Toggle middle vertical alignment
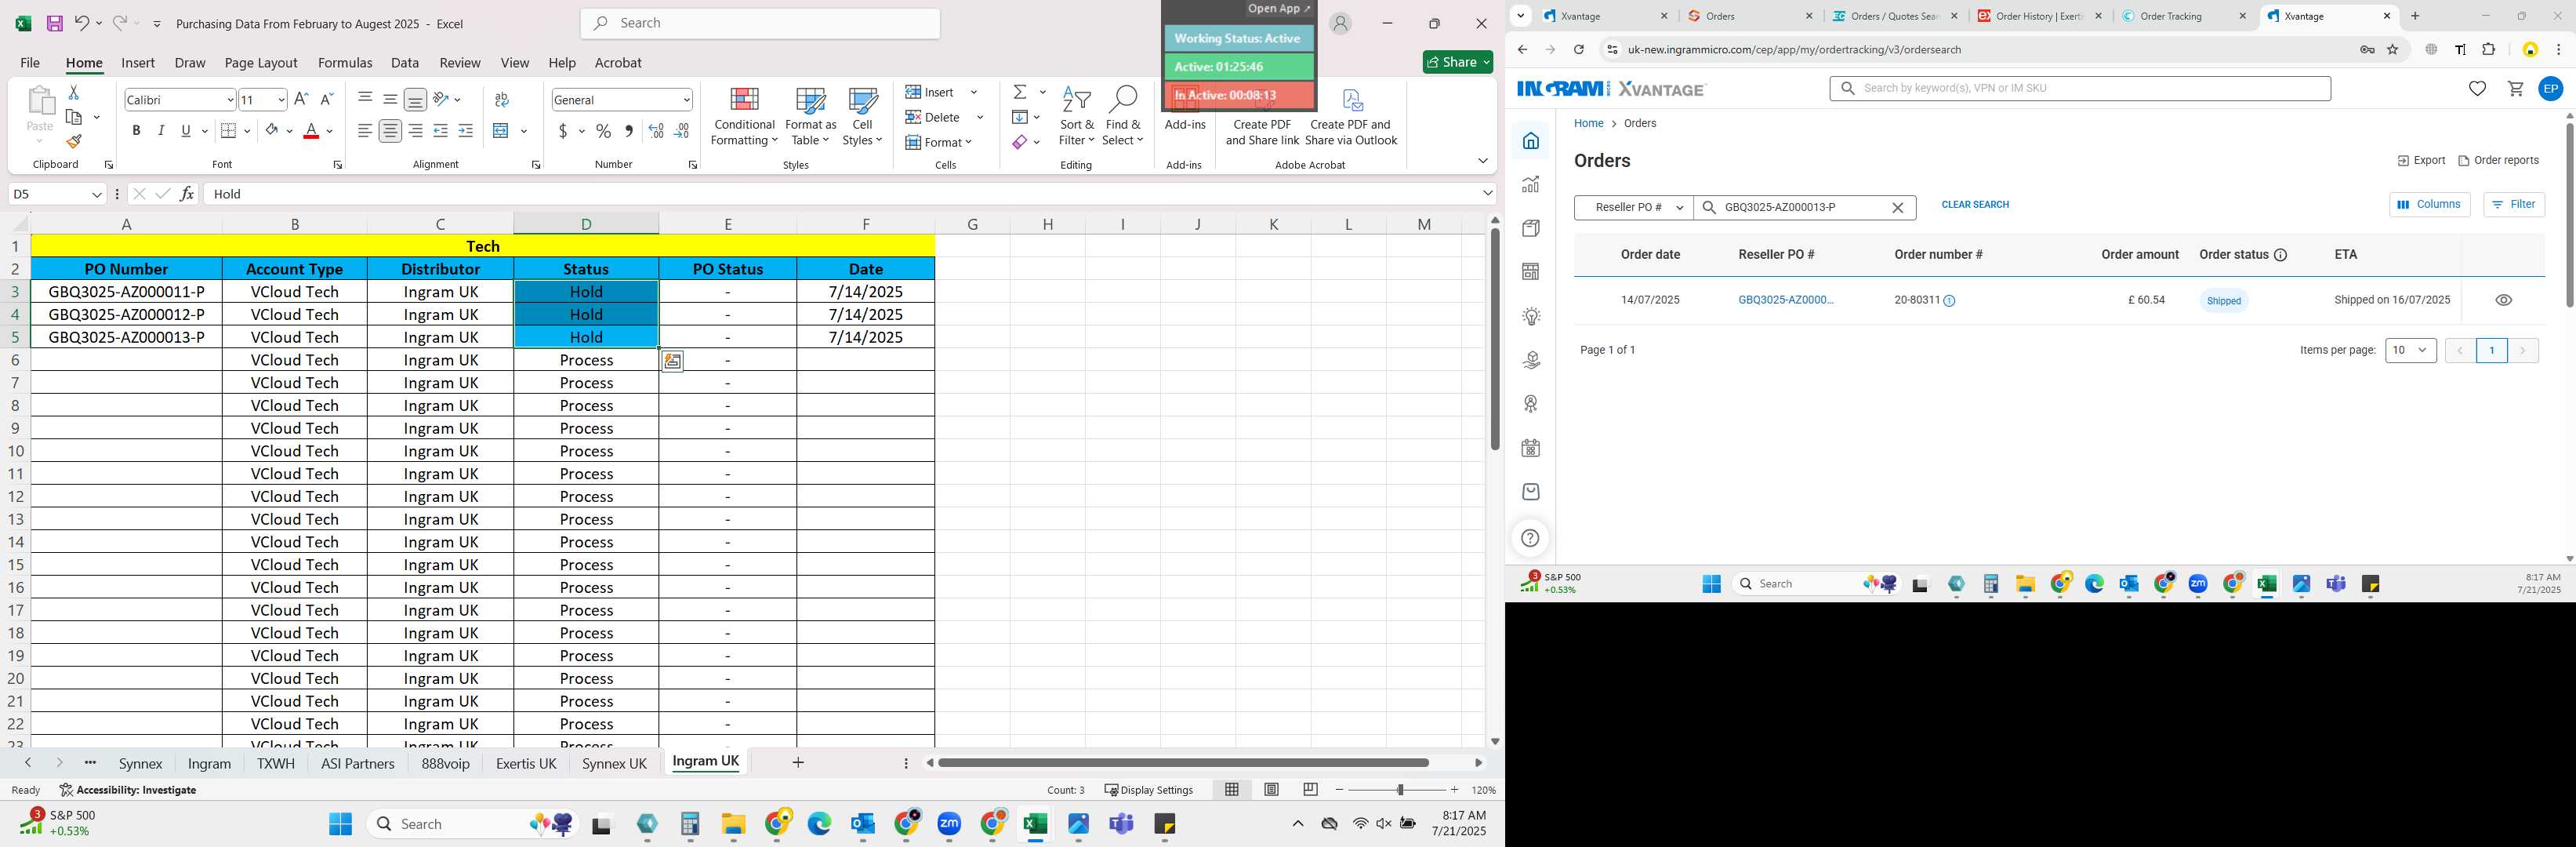Screen dimensions: 2576x847 pyautogui.click(x=390, y=99)
